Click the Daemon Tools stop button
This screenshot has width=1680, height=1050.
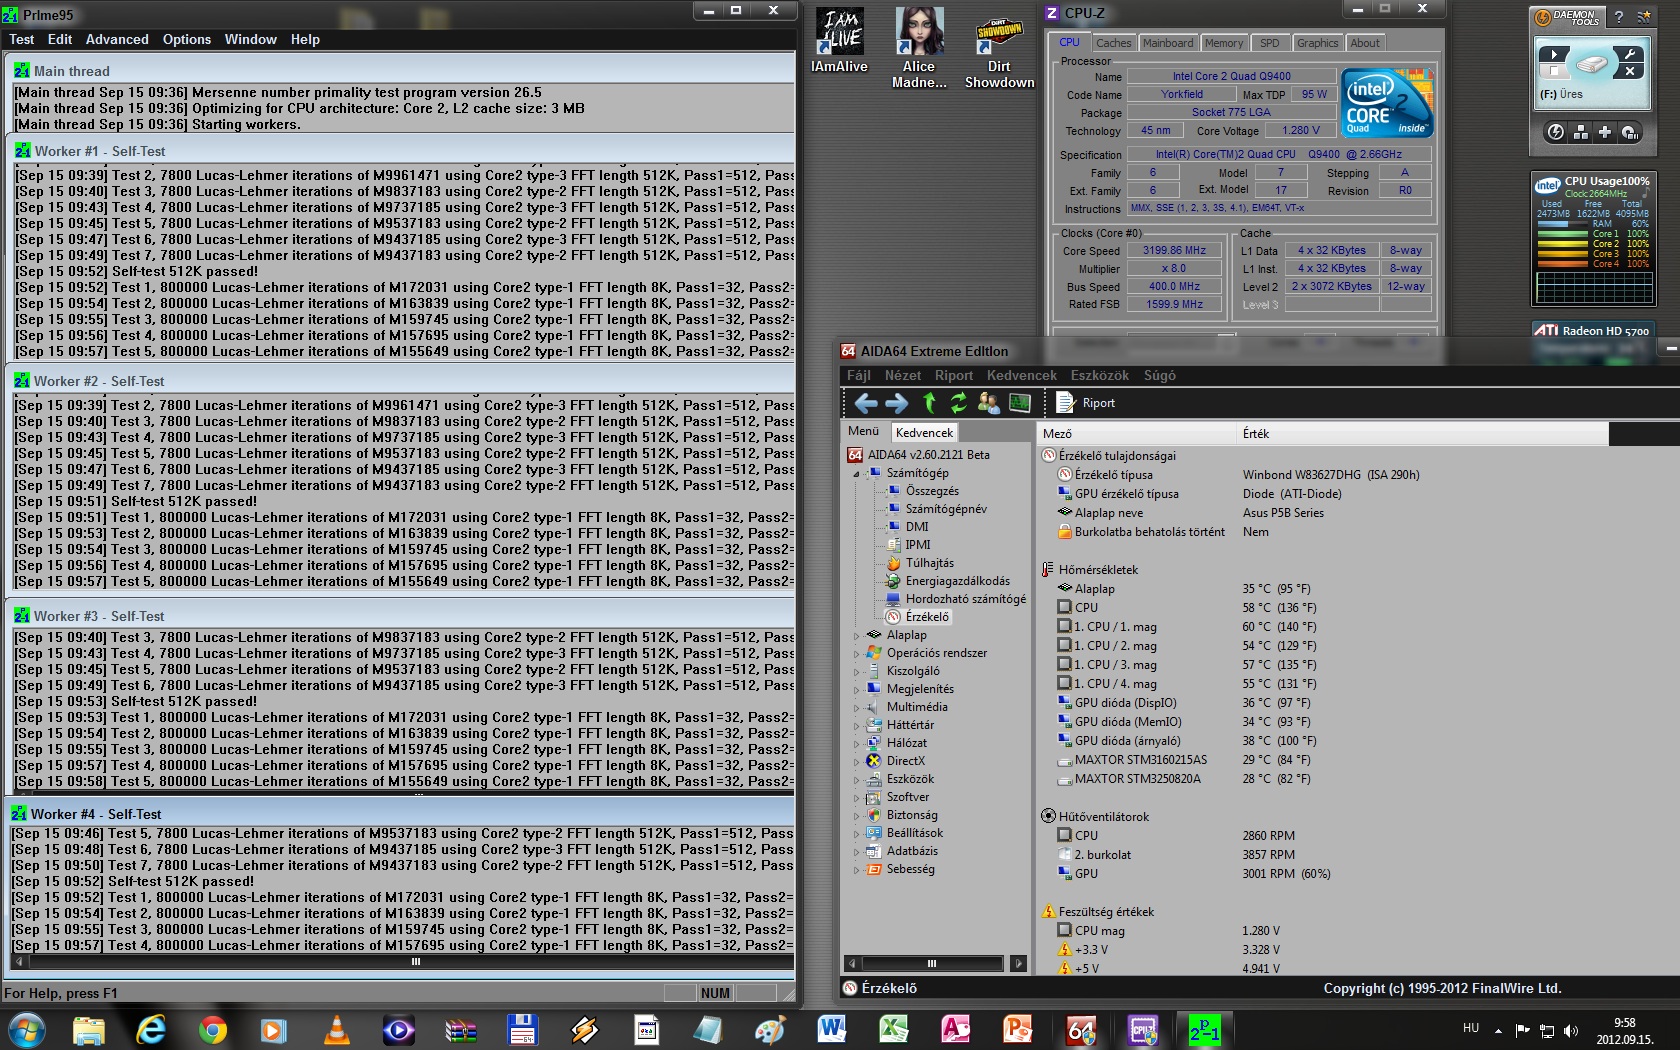(x=1554, y=71)
